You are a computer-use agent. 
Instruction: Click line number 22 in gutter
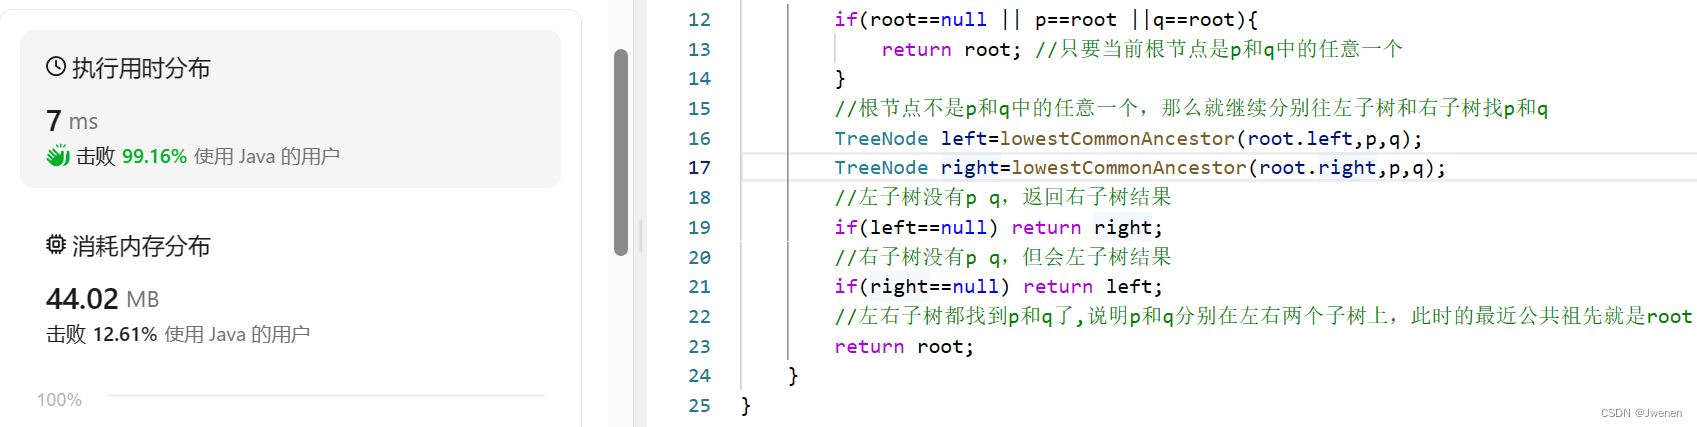(699, 317)
